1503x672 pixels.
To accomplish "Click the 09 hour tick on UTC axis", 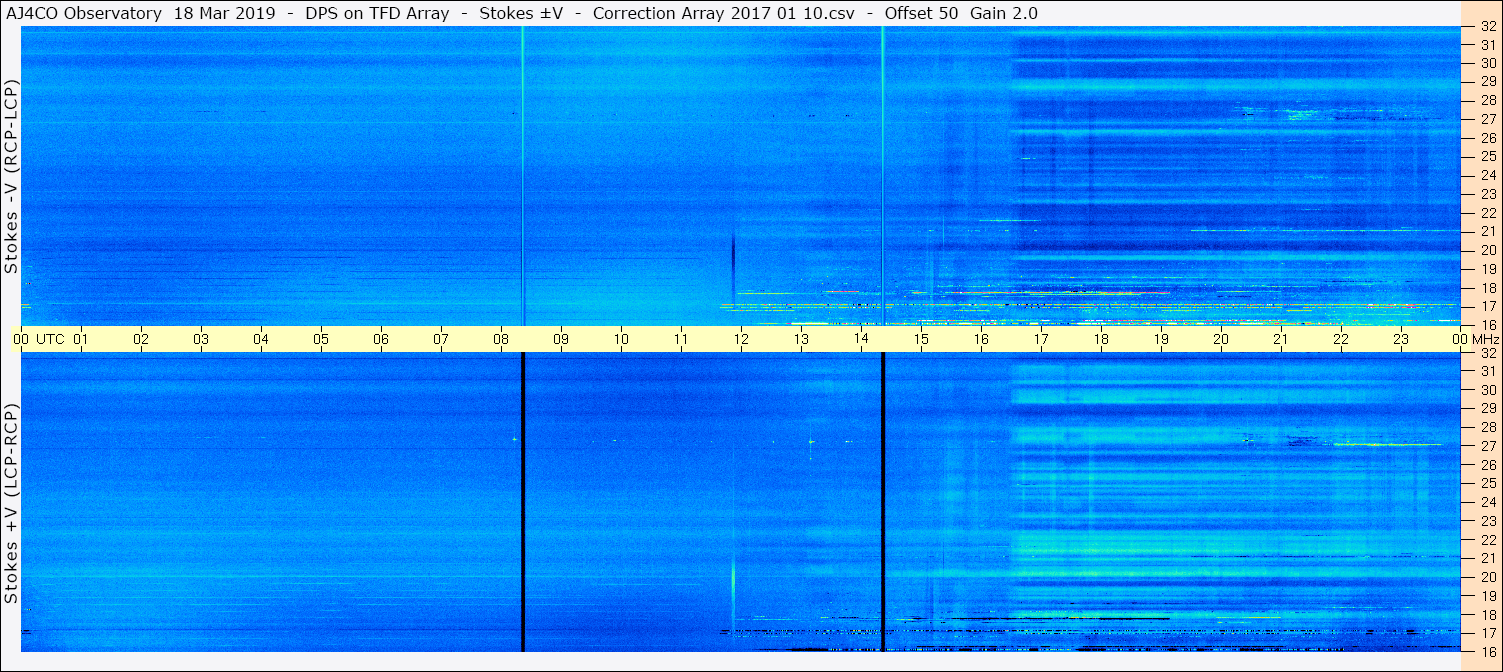I will pos(561,339).
